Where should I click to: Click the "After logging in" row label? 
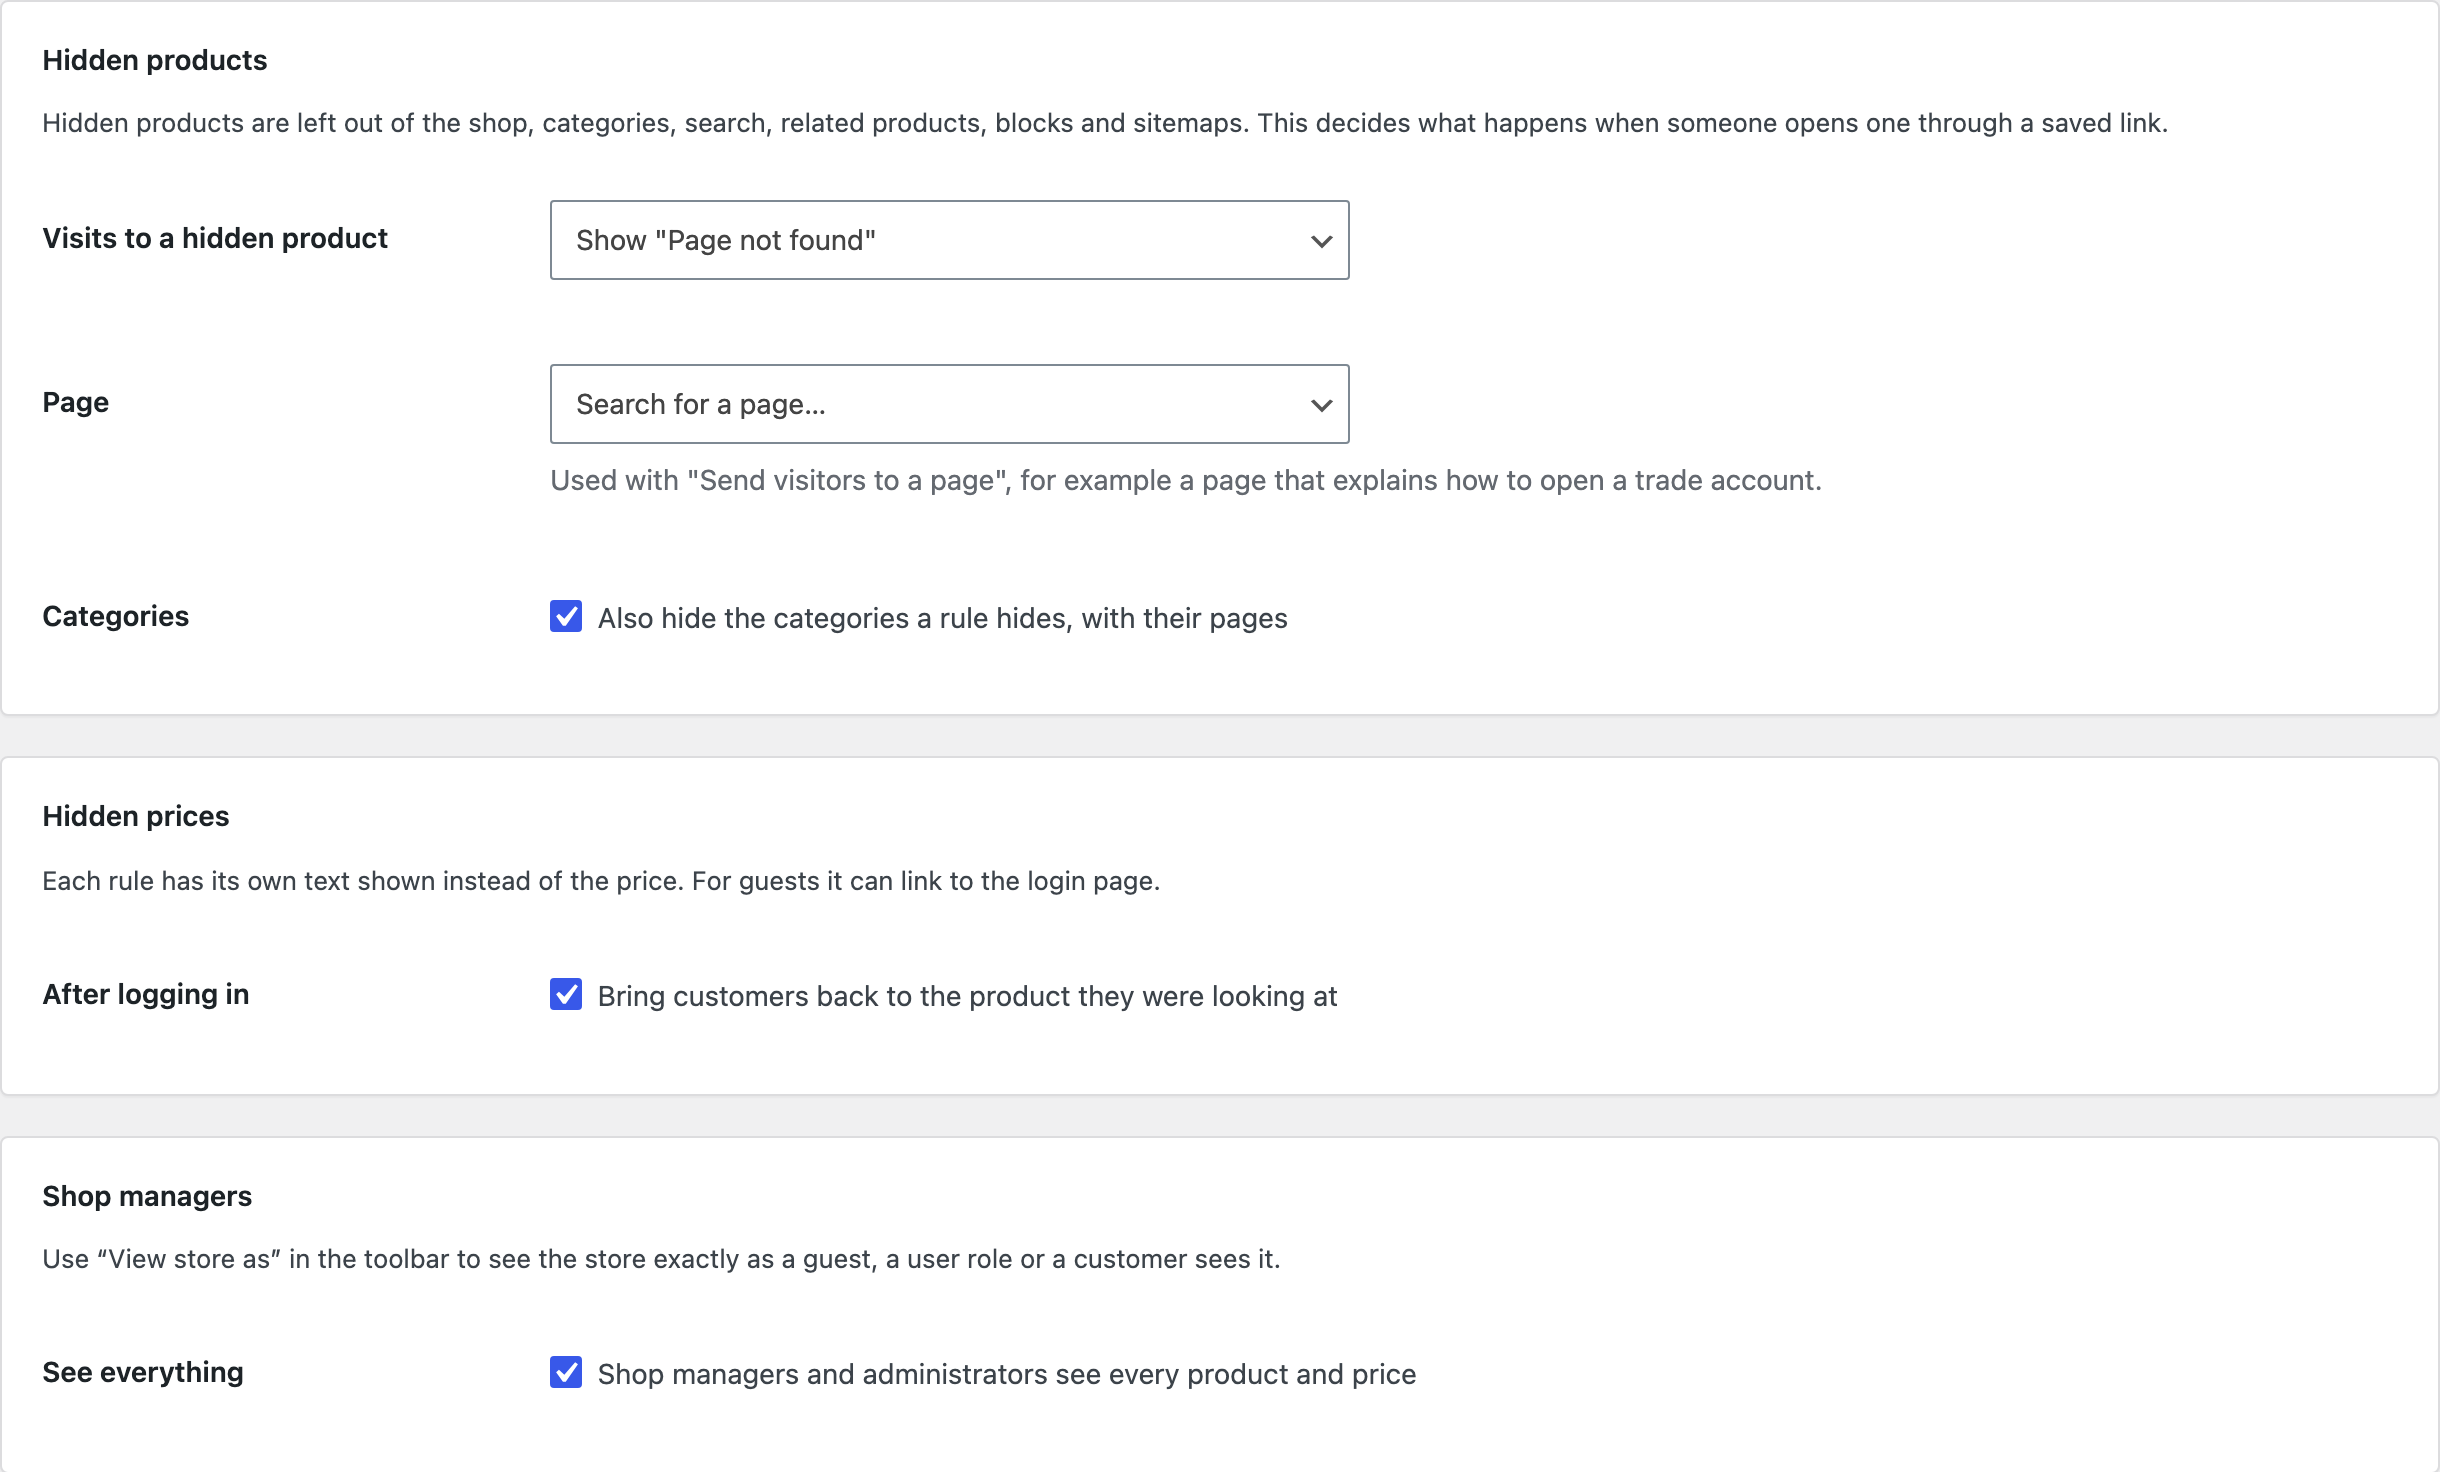pyautogui.click(x=146, y=994)
